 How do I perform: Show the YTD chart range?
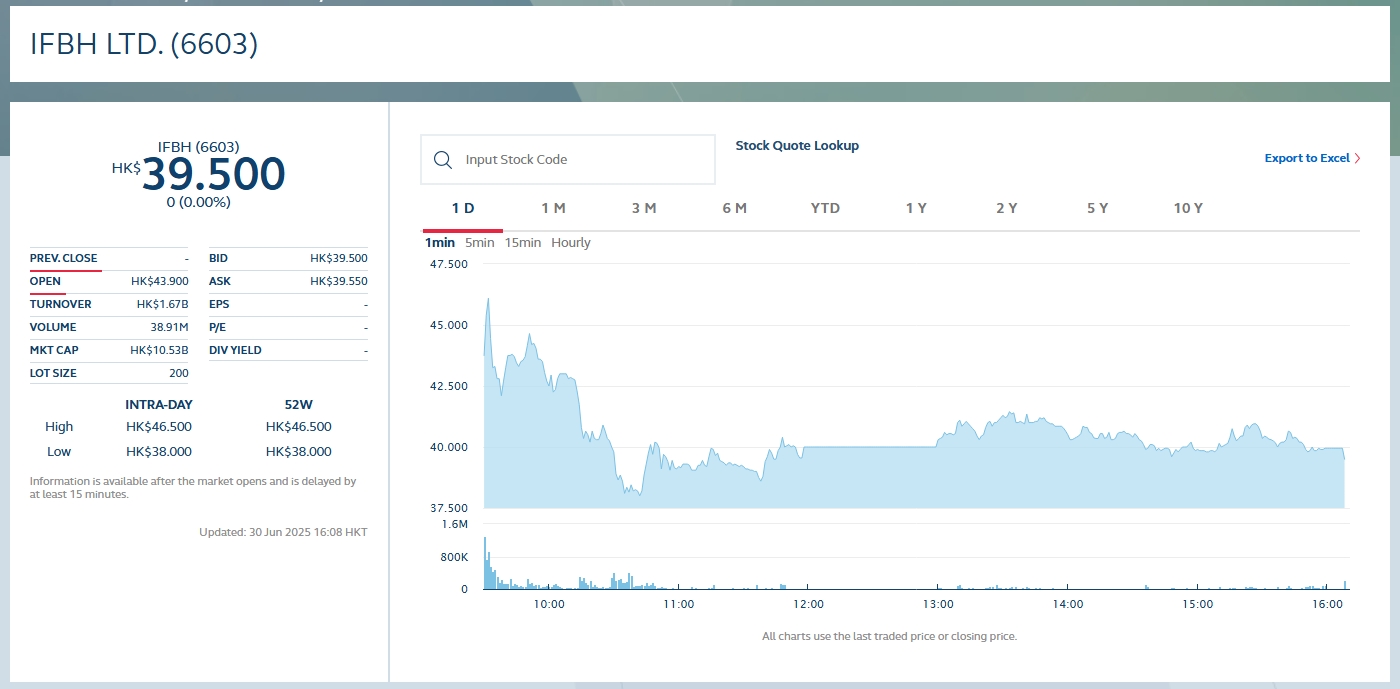point(825,208)
